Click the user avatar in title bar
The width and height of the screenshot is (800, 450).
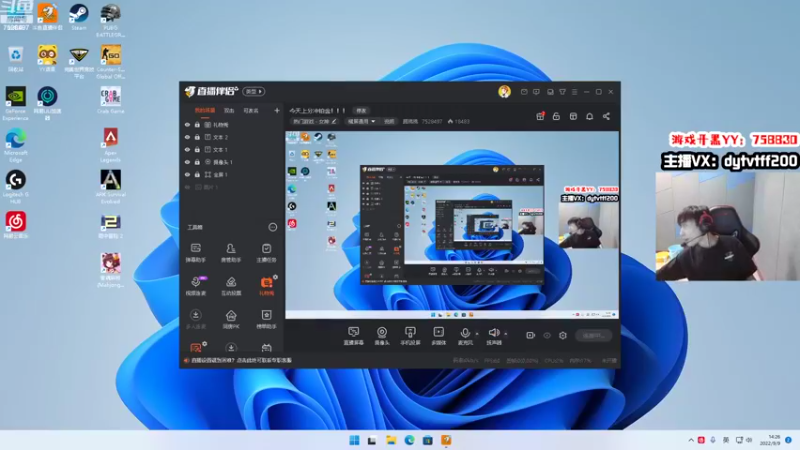click(504, 91)
